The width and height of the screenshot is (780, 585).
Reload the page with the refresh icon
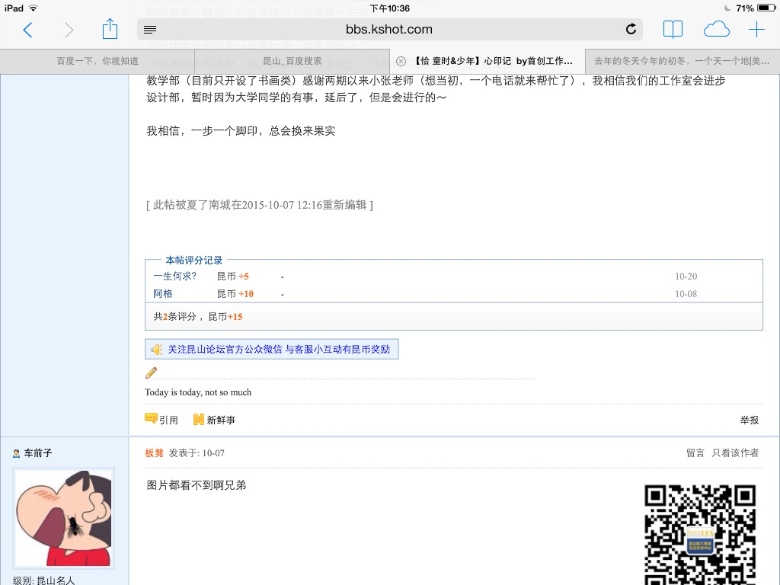click(631, 30)
